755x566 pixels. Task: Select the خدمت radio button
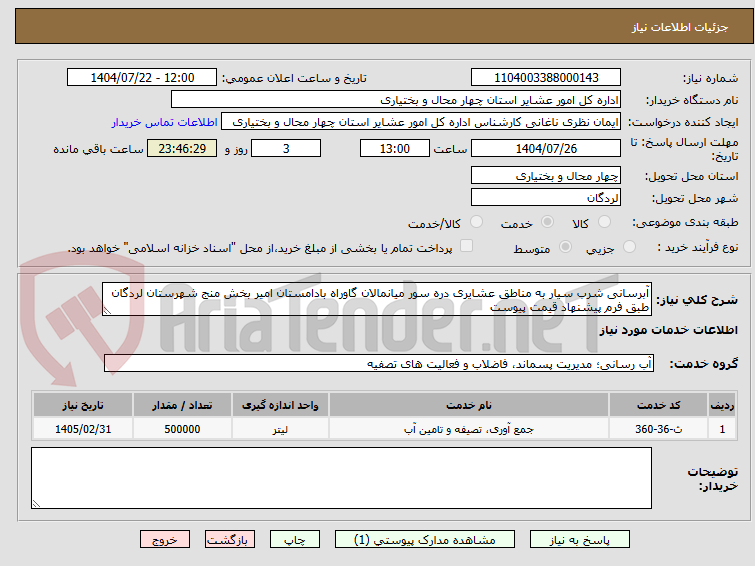(x=547, y=222)
